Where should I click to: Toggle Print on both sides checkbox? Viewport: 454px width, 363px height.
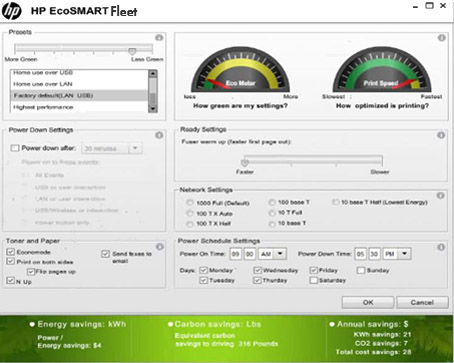10,262
